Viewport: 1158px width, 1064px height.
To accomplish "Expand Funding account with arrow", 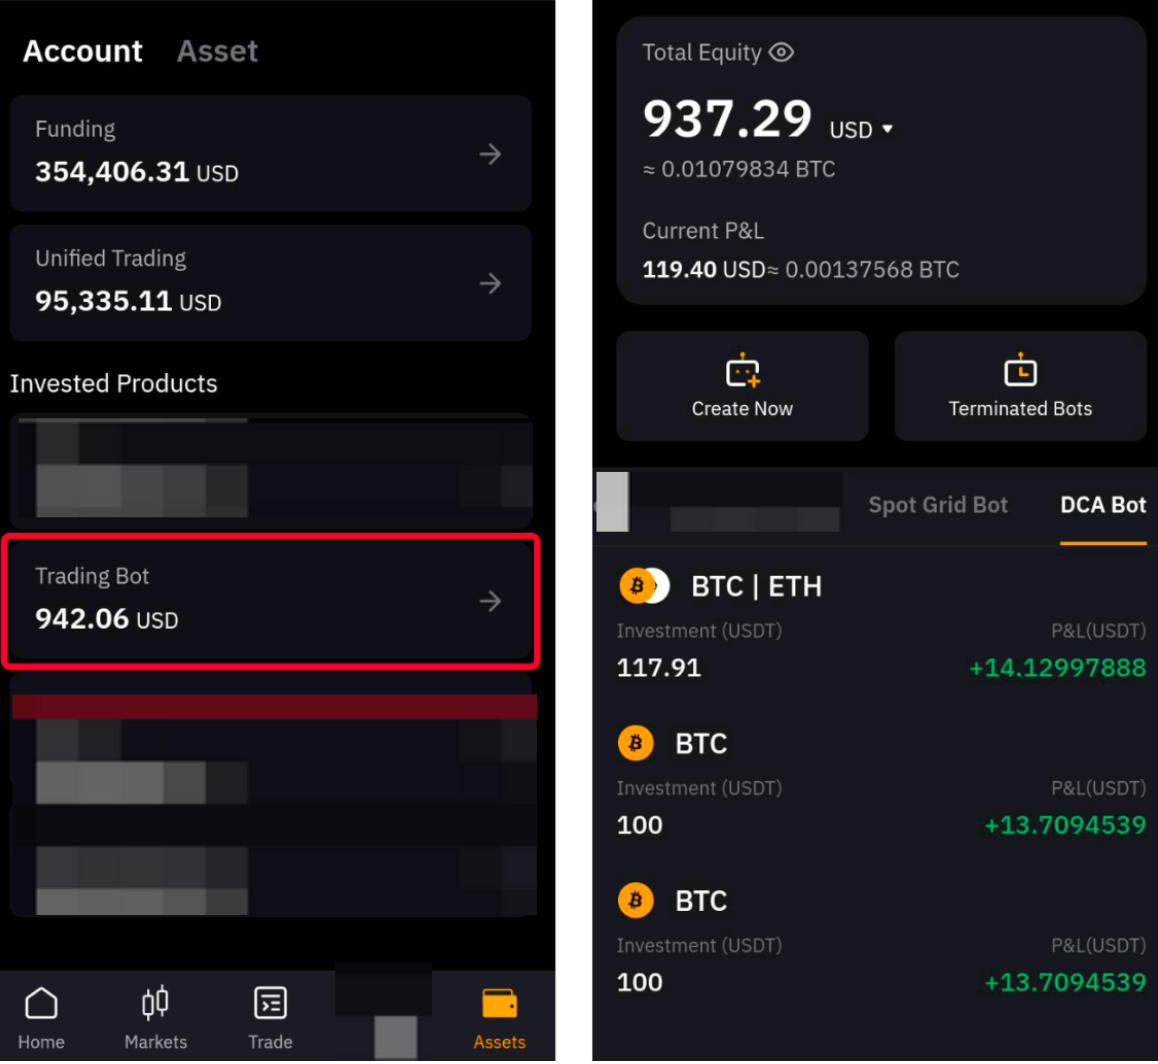I will click(x=490, y=154).
